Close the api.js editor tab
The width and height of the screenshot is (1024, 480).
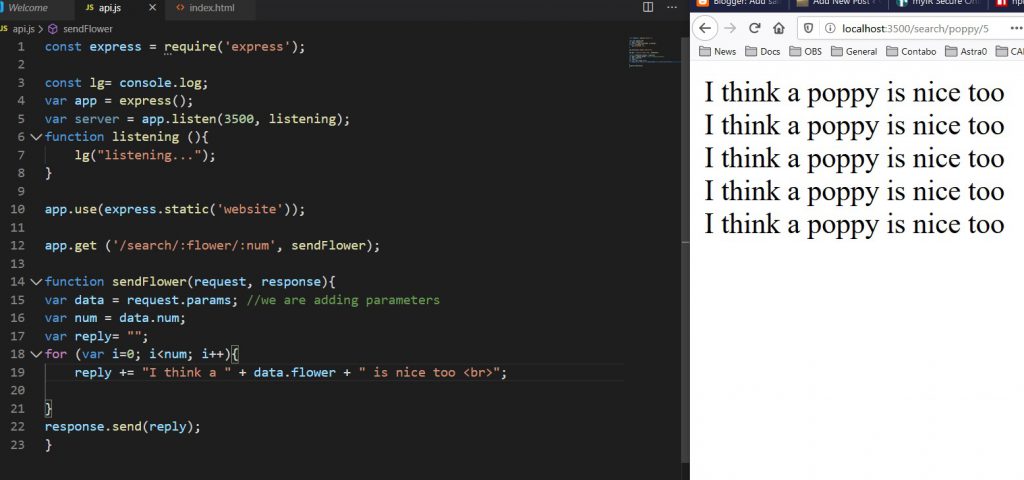152,8
